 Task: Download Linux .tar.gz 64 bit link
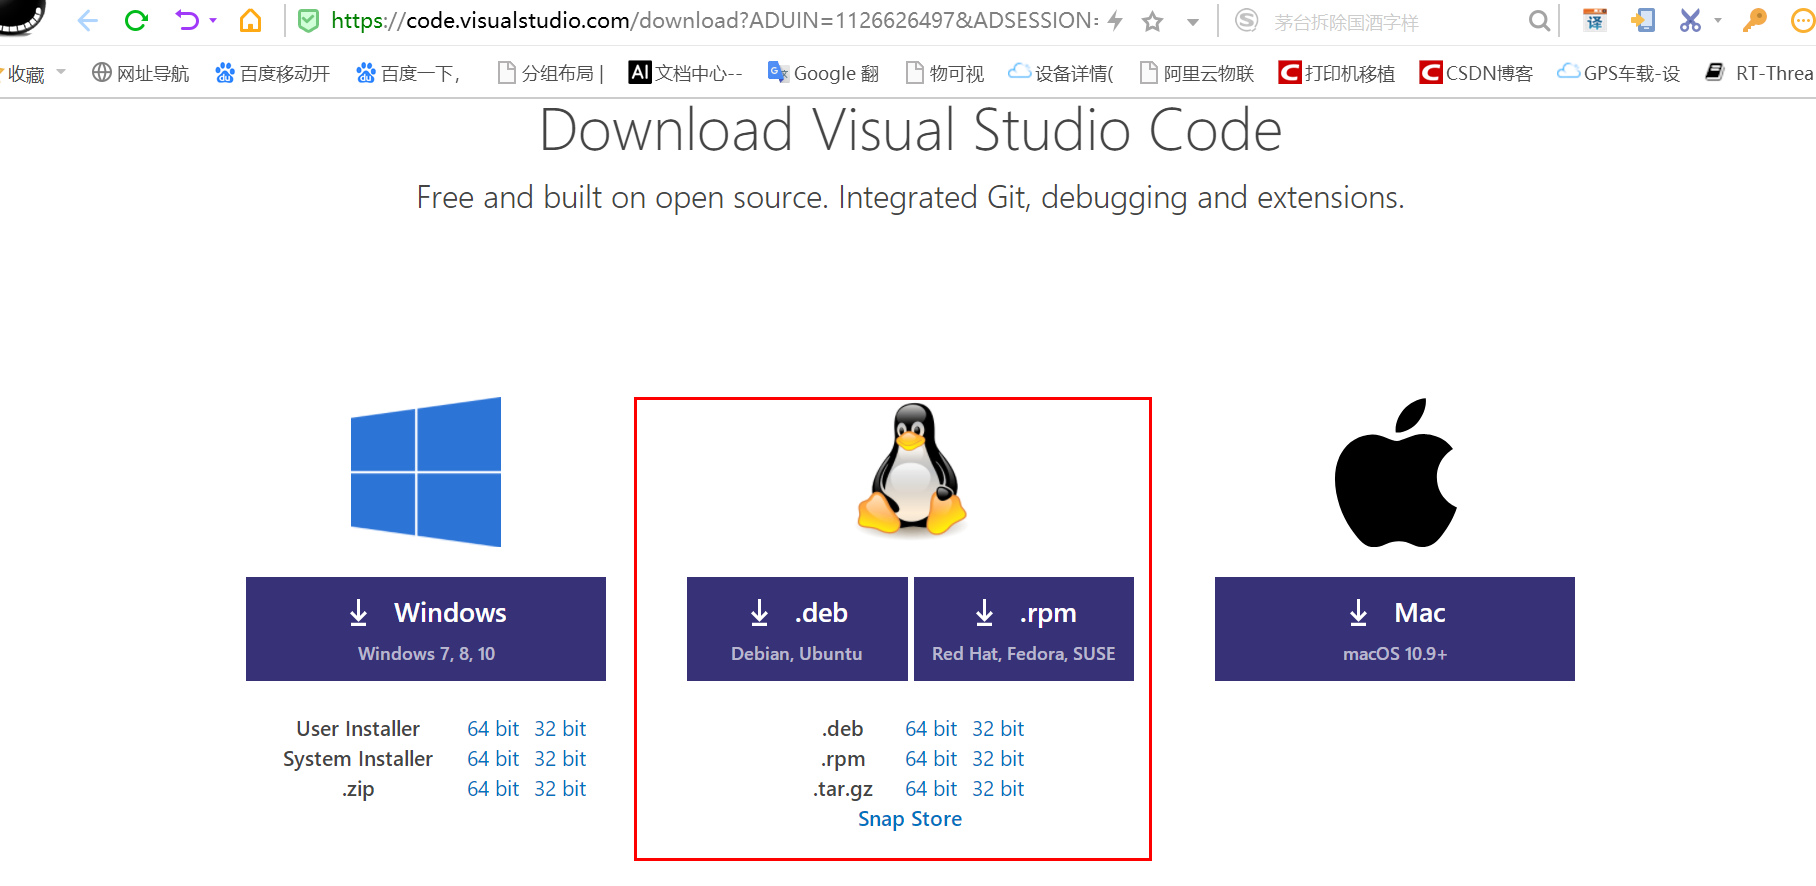(931, 789)
